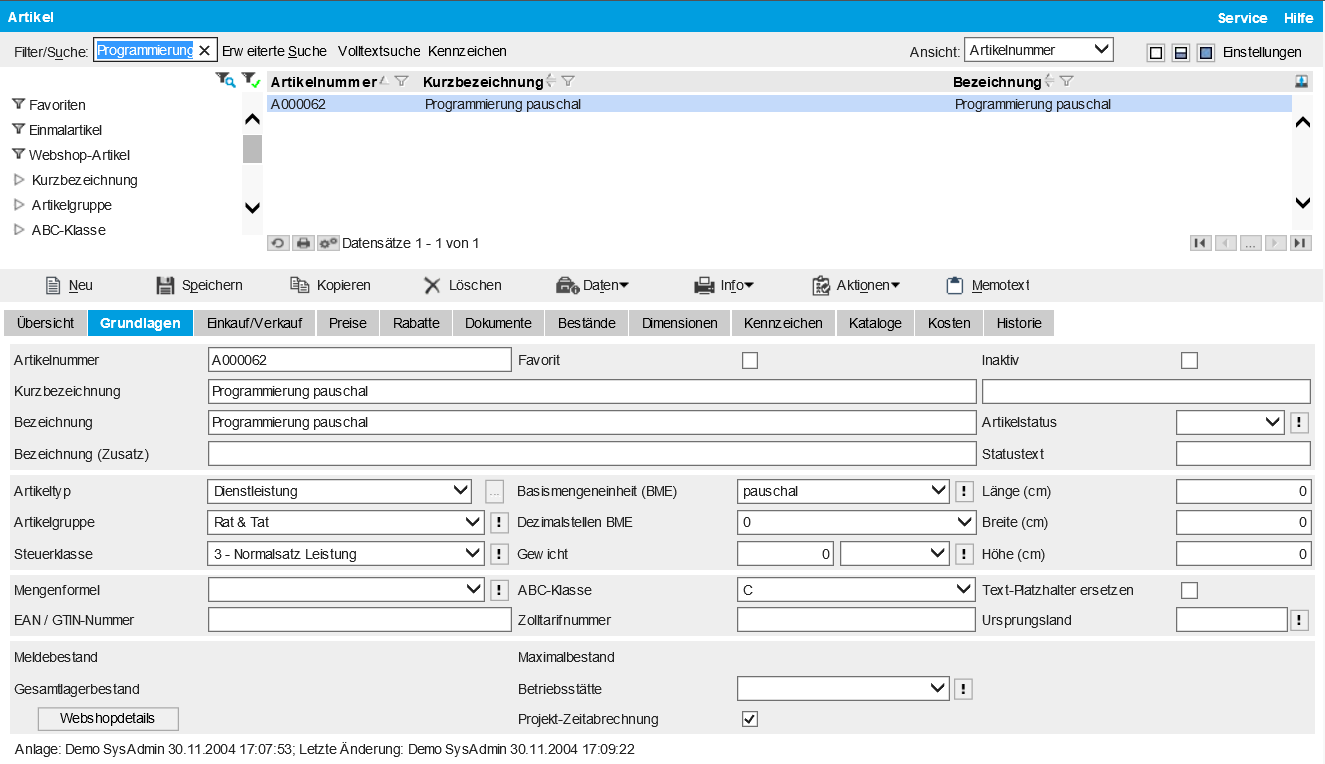1325x764 pixels.
Task: Clear the Filter/Suche field with the X
Action: click(x=204, y=51)
